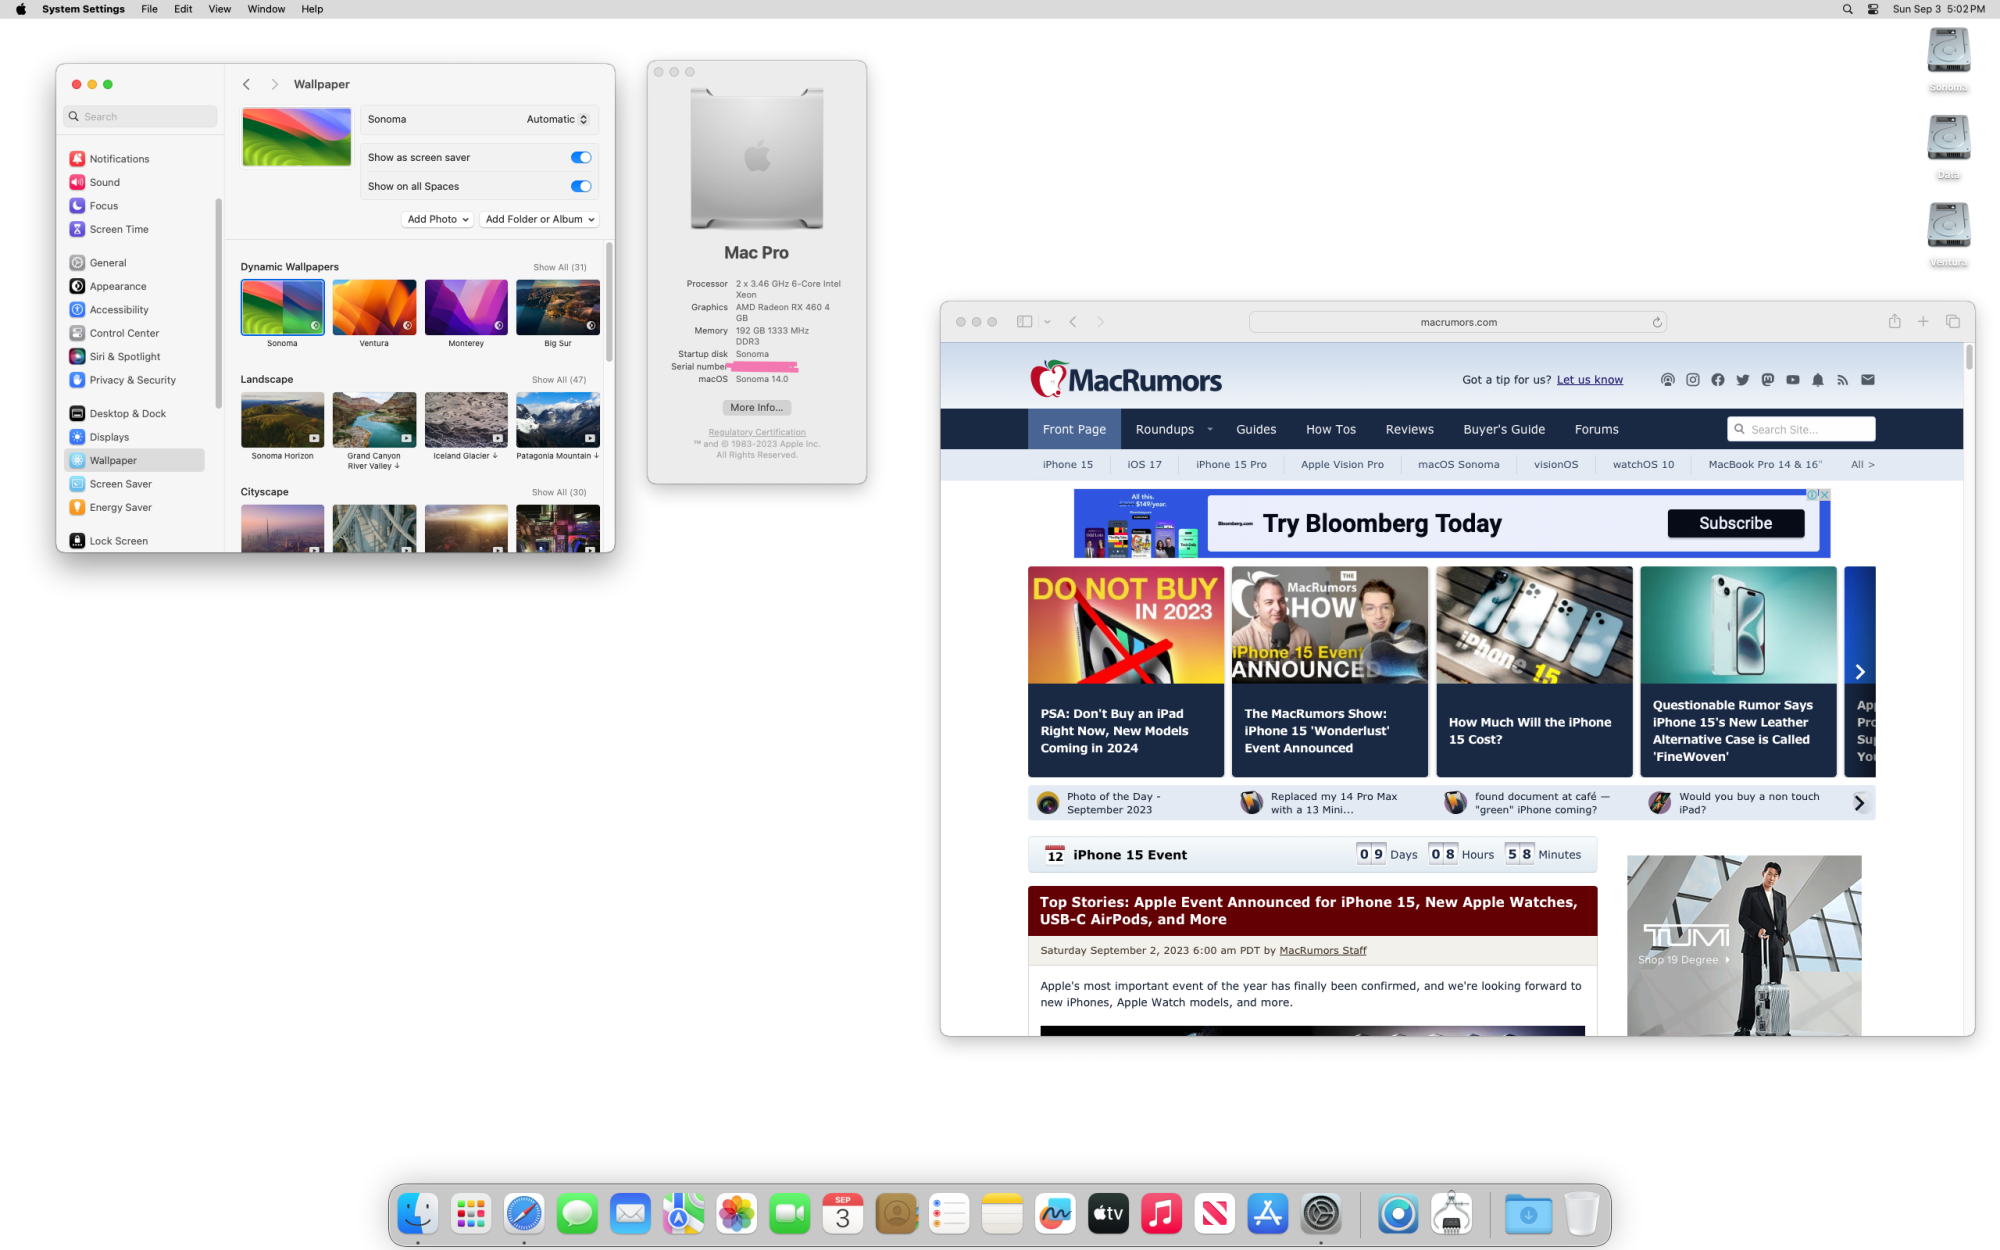Click Safari's share icon

pos(1894,321)
